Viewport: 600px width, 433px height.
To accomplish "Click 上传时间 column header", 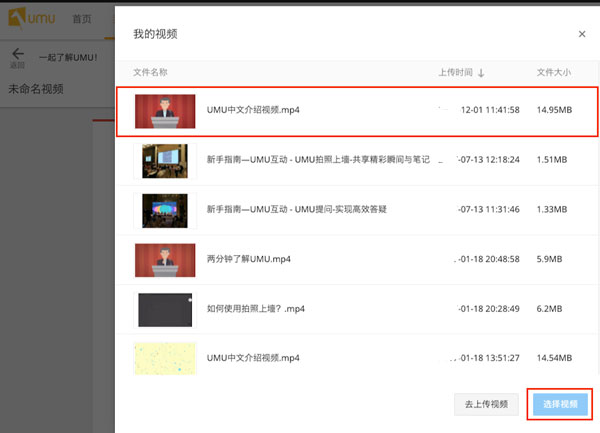I will coord(455,73).
